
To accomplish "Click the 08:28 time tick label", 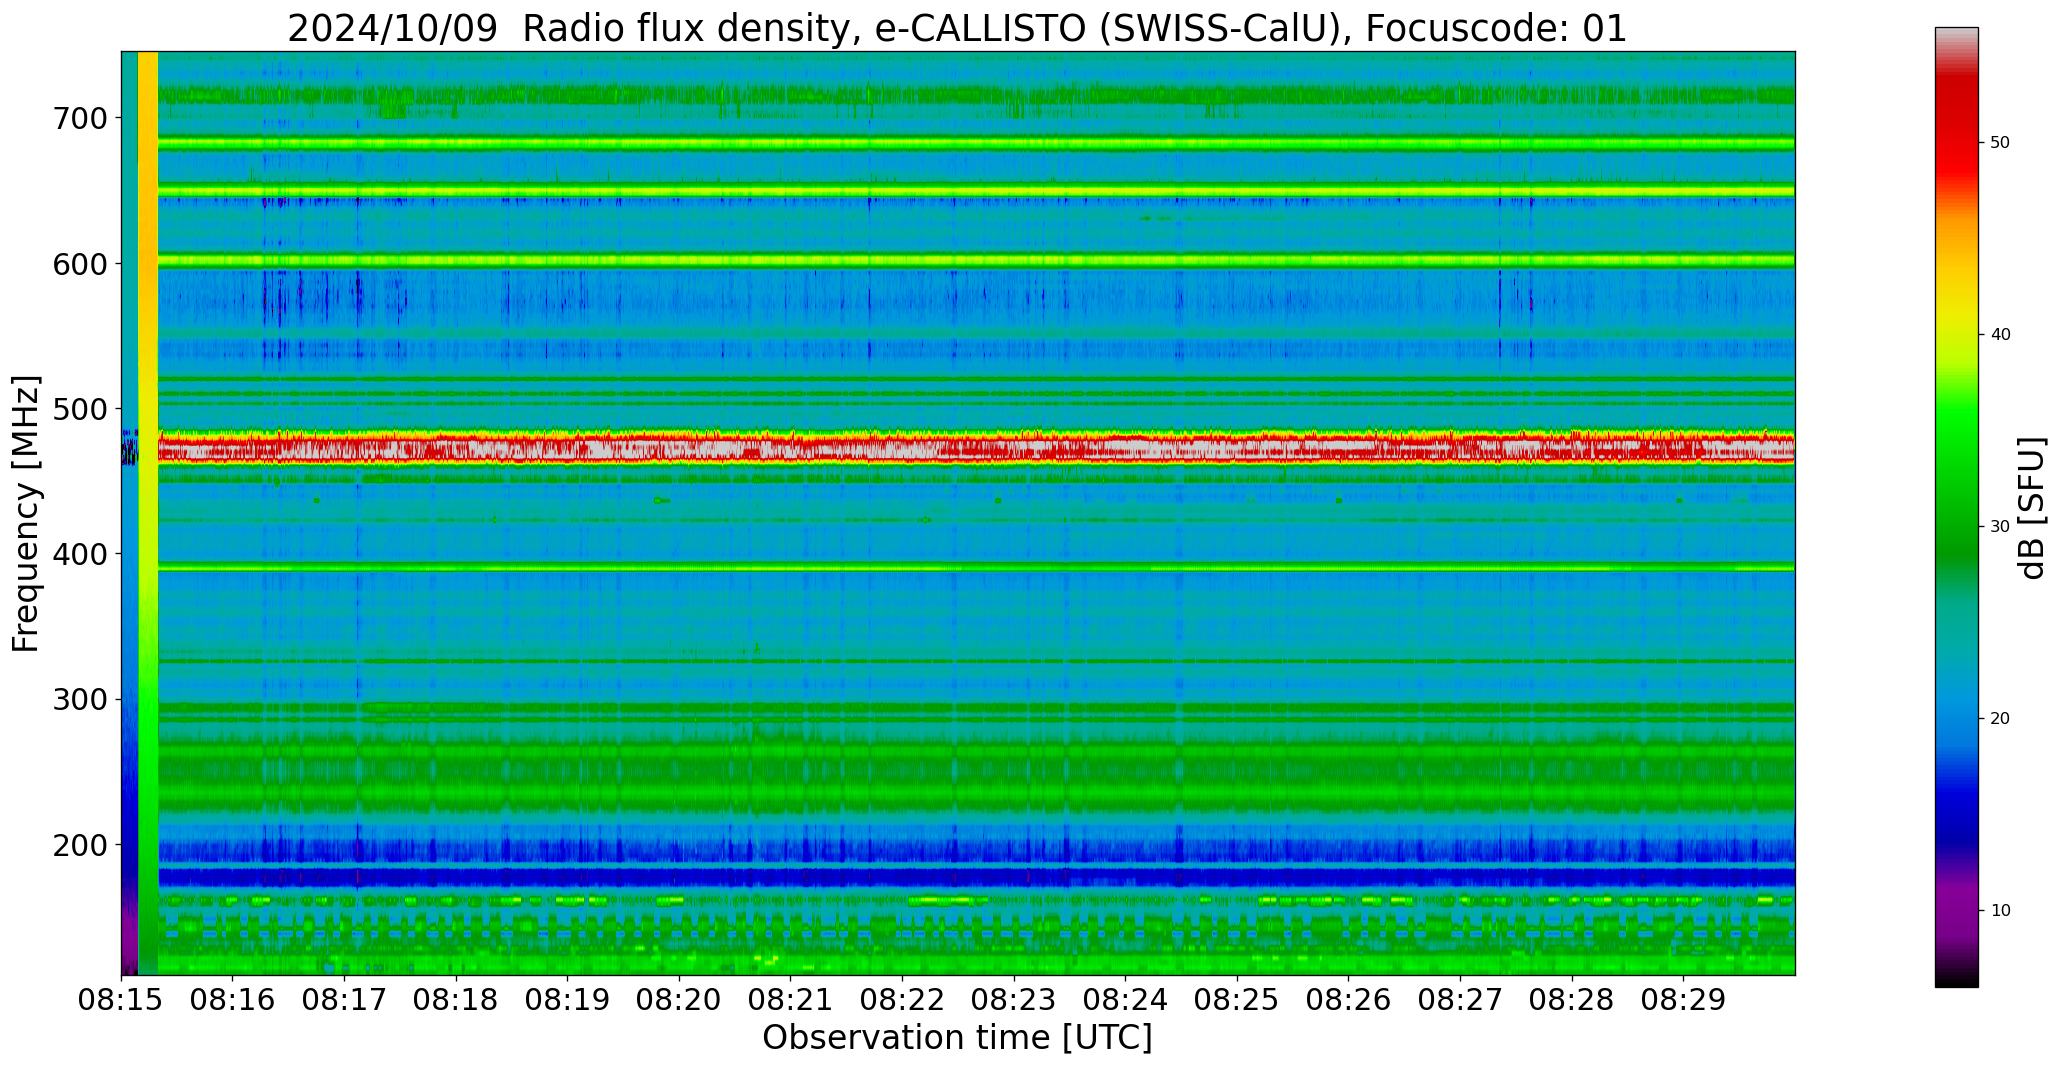I will pos(1572,1000).
